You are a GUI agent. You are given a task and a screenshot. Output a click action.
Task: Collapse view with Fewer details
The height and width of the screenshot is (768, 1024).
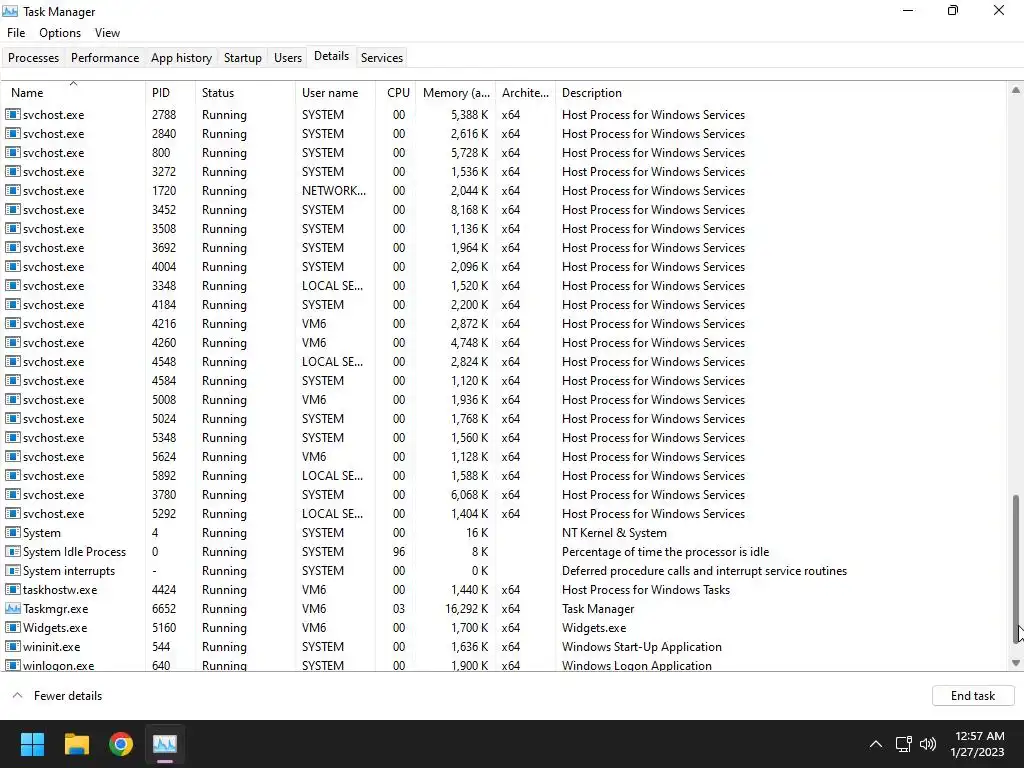[x=57, y=696]
